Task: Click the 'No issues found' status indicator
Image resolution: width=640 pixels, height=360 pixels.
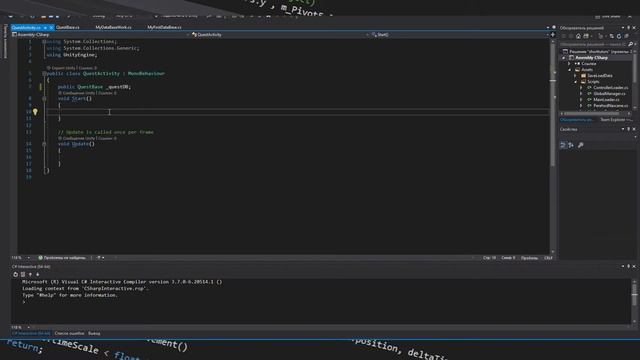Action: click(x=62, y=258)
